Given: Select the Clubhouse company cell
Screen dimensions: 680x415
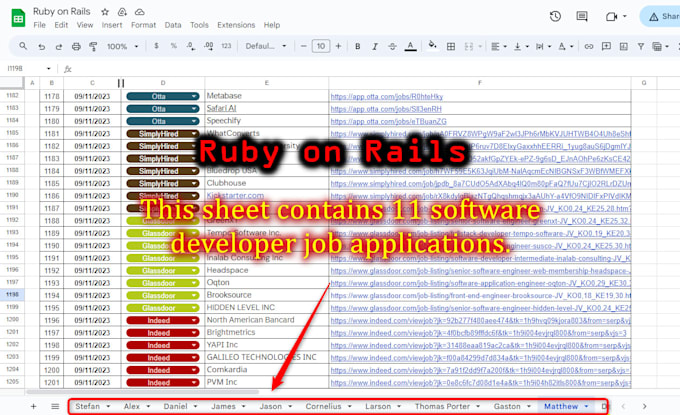Looking at the screenshot, I should pyautogui.click(x=266, y=183).
